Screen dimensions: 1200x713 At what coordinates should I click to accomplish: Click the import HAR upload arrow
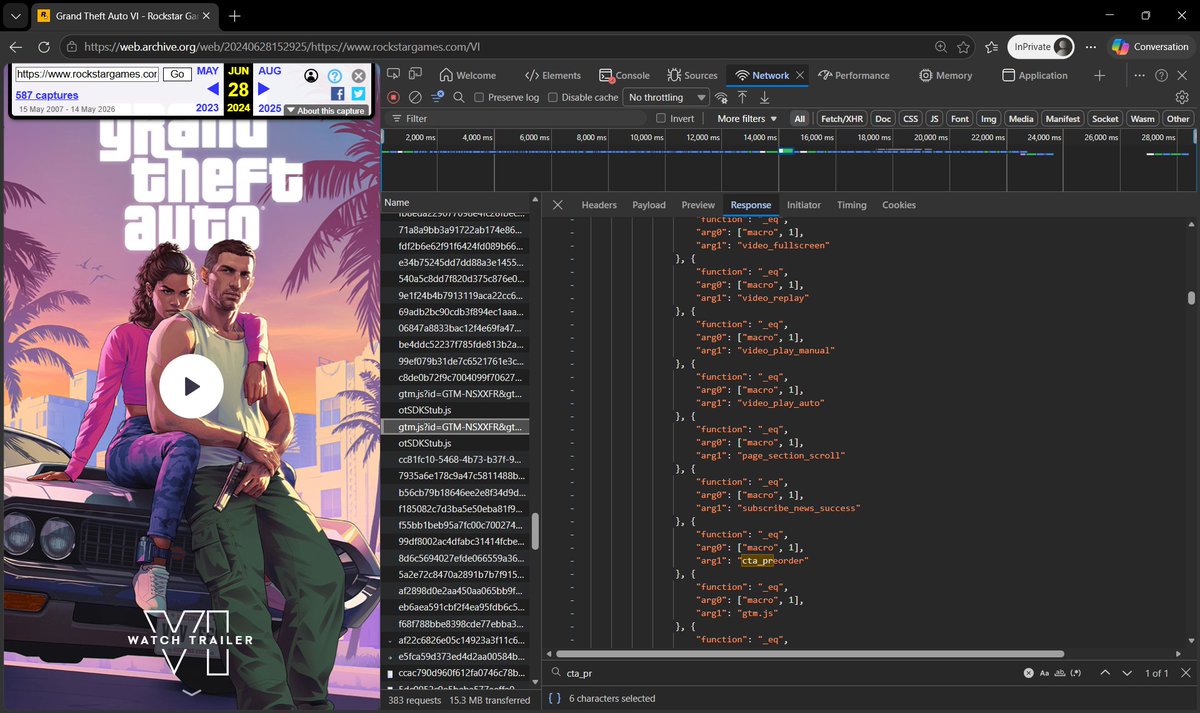click(742, 97)
